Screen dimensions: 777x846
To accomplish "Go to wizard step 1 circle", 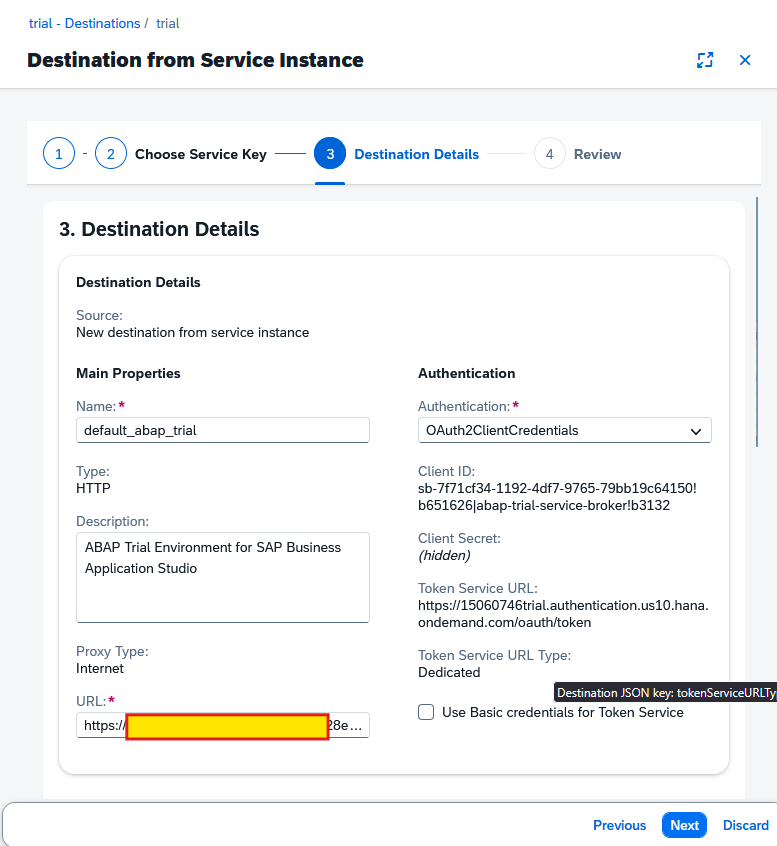I will [59, 154].
